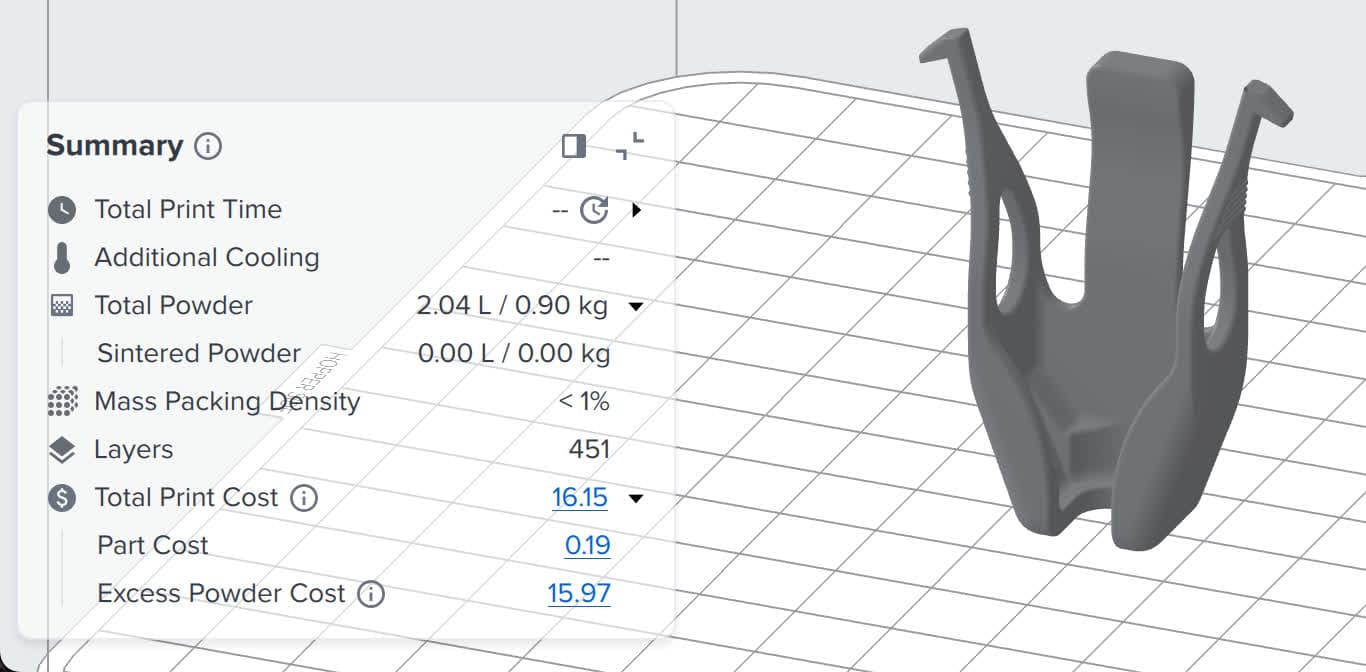Collapse the Summary panel with the corner arrows icon
The height and width of the screenshot is (672, 1366).
630,146
